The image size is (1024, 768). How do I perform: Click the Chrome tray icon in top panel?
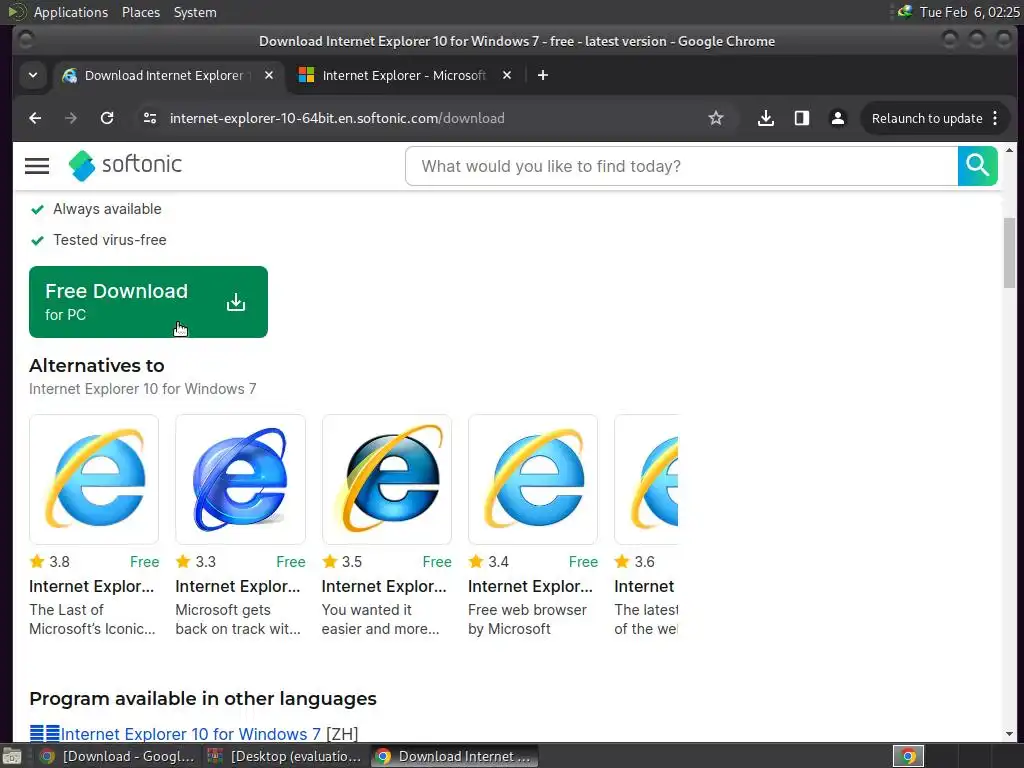click(x=904, y=12)
